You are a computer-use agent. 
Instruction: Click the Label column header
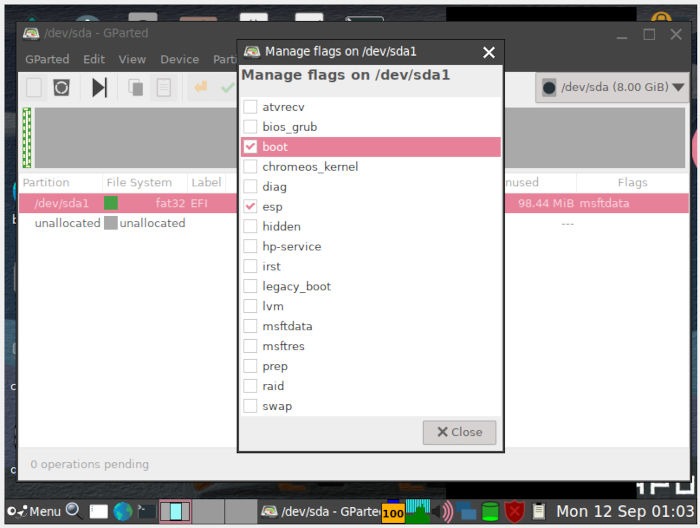(206, 183)
